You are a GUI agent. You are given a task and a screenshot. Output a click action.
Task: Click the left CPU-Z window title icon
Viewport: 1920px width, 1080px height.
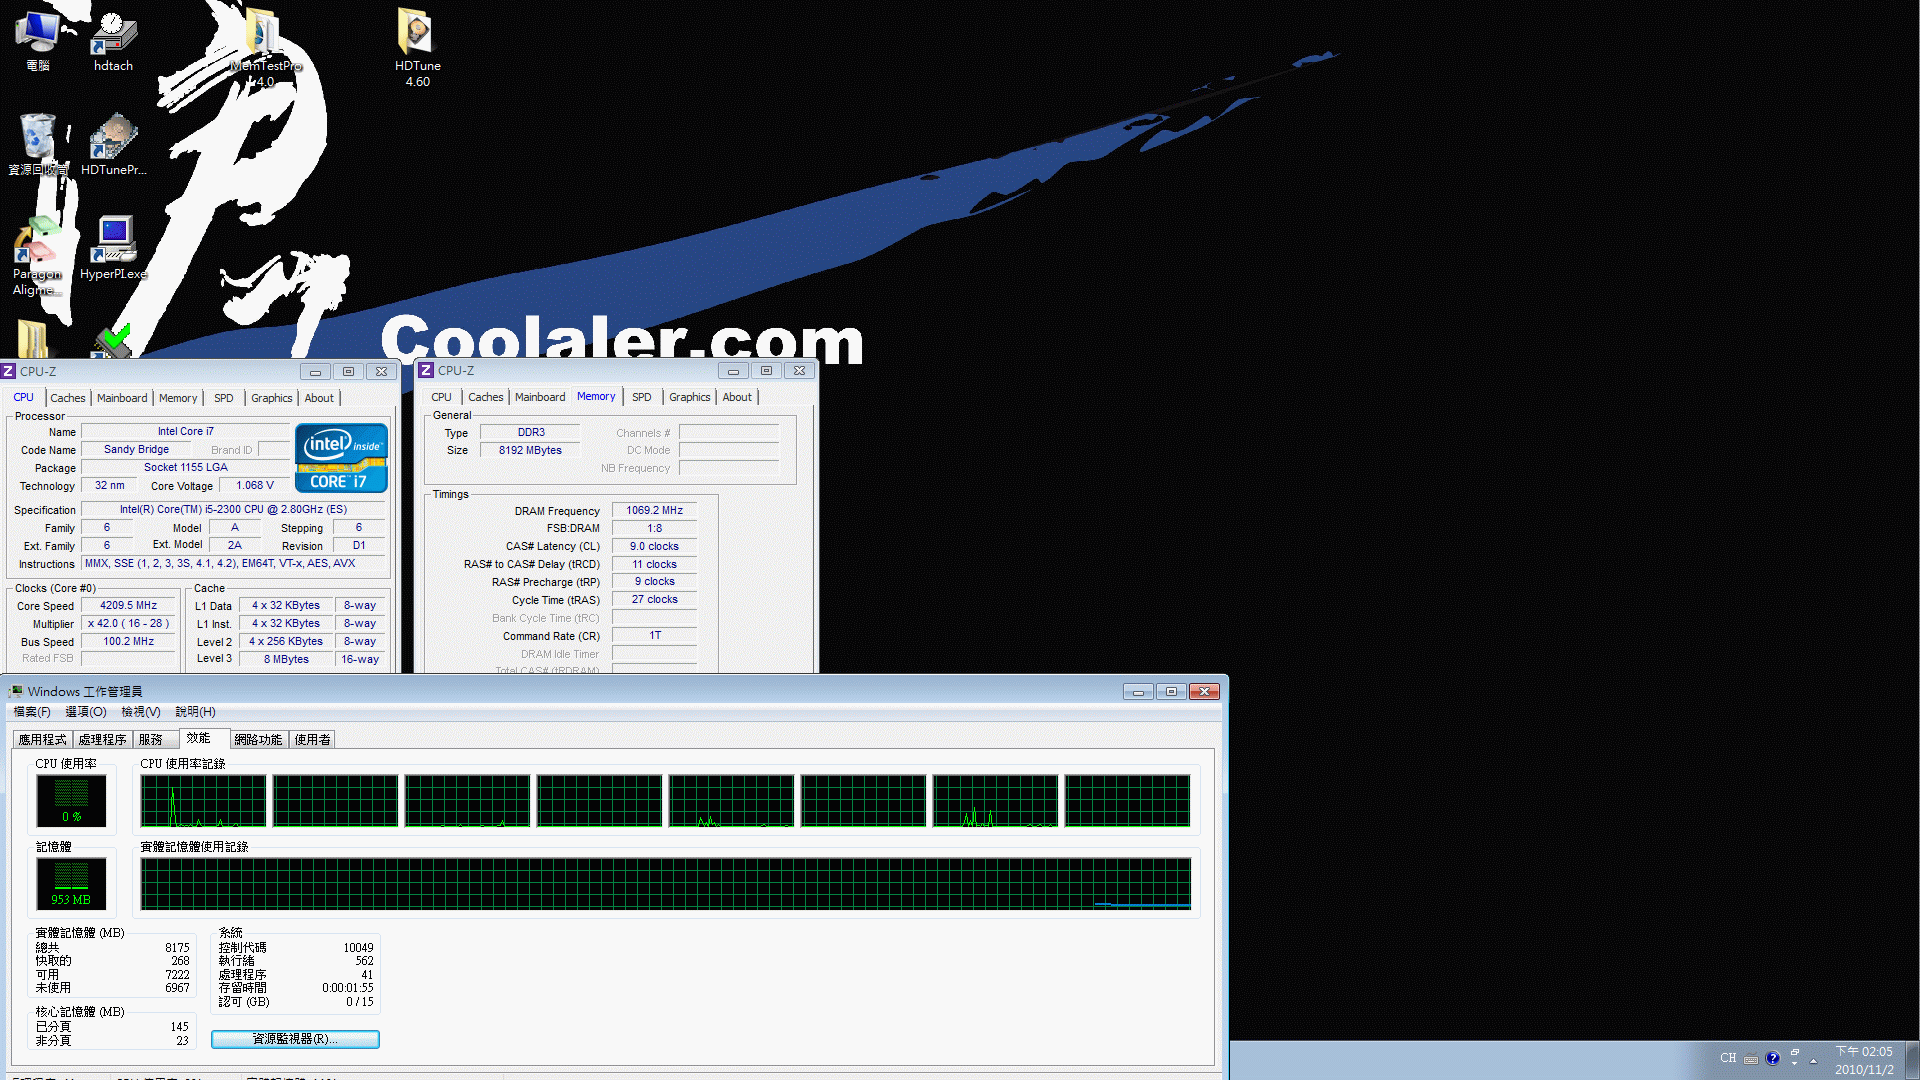coord(9,371)
